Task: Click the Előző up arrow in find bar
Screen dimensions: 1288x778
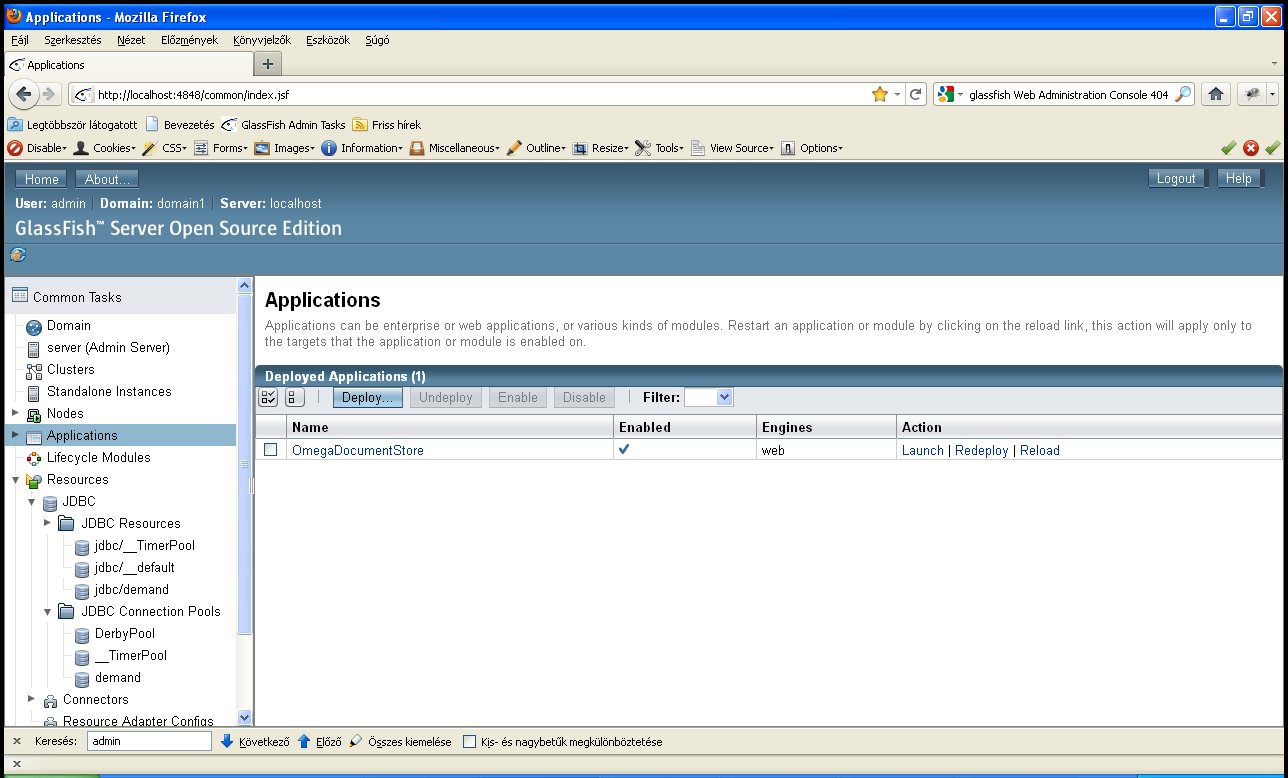Action: point(304,742)
